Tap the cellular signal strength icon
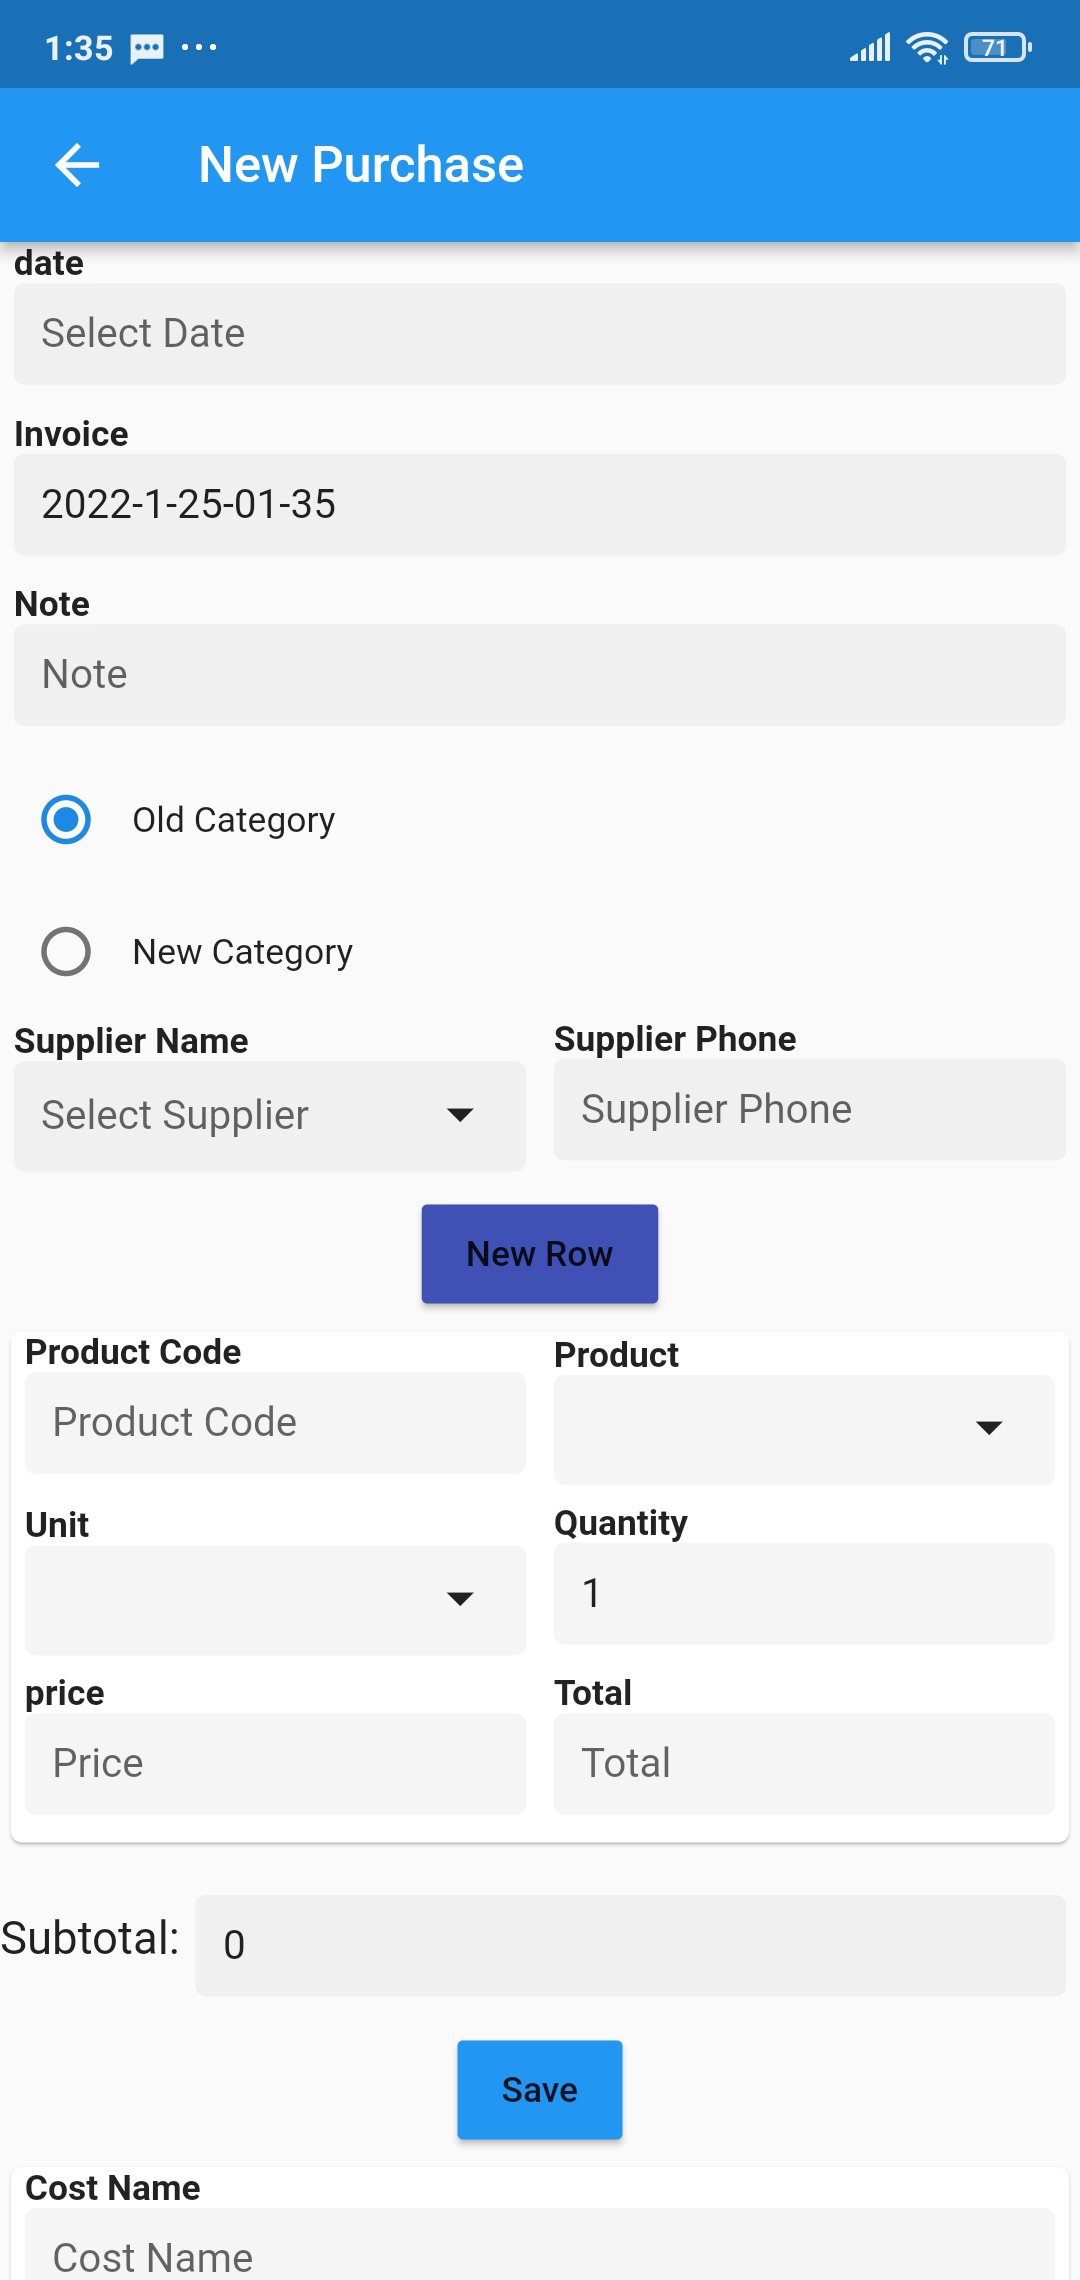Viewport: 1080px width, 2280px height. tap(870, 47)
